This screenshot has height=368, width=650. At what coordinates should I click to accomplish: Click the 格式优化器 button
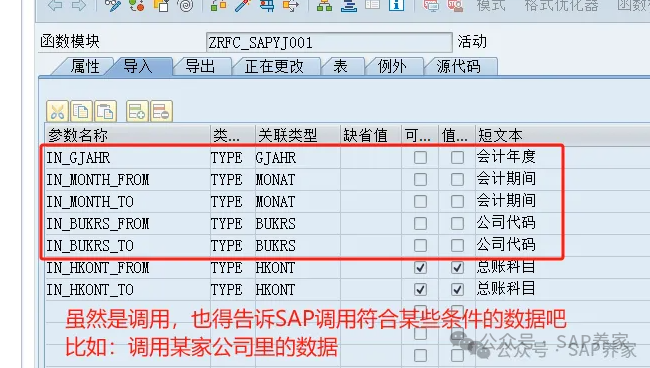coord(561,5)
